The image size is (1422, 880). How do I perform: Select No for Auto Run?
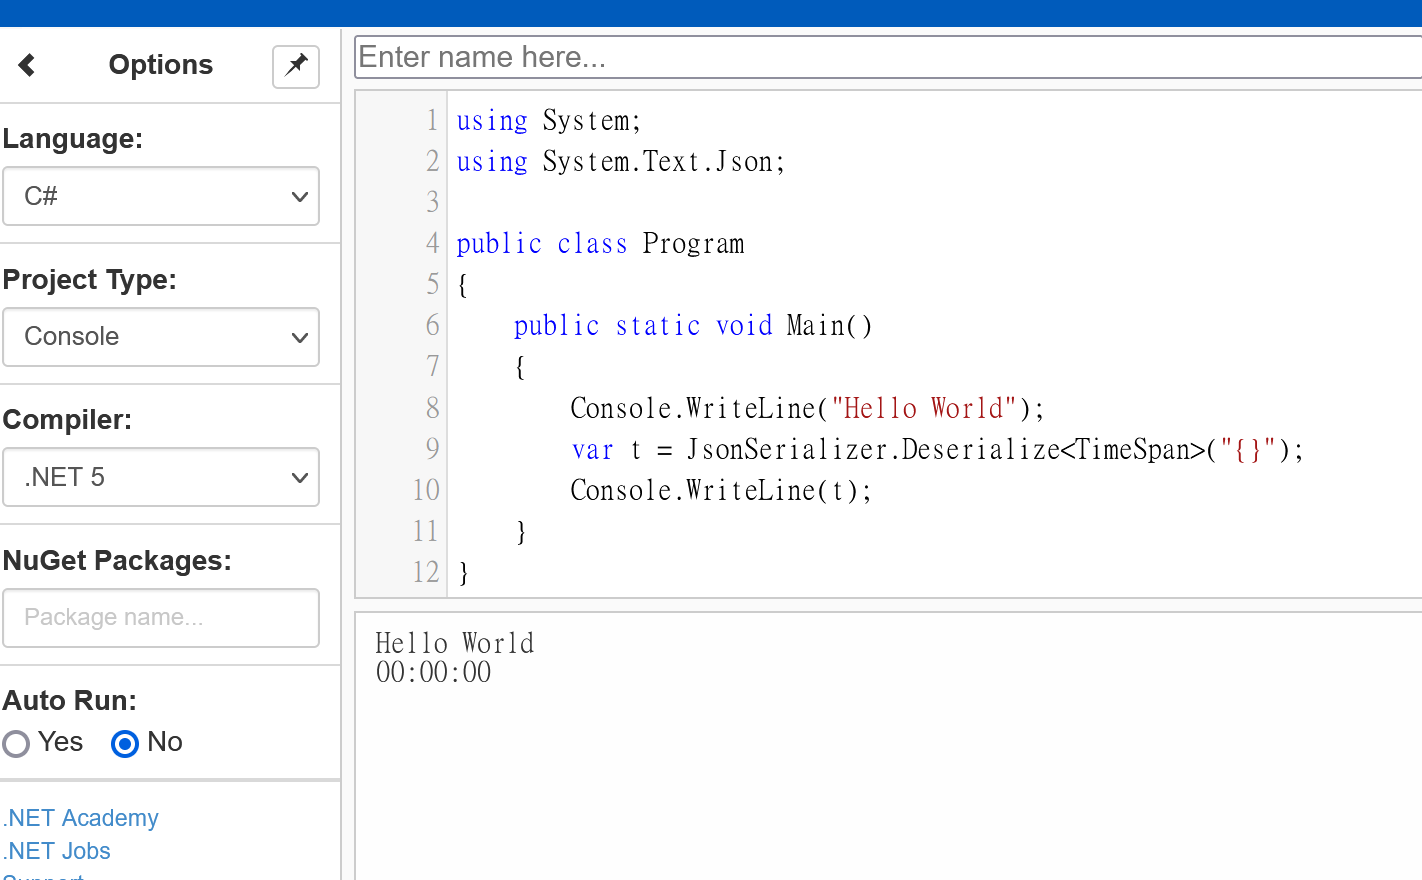125,743
